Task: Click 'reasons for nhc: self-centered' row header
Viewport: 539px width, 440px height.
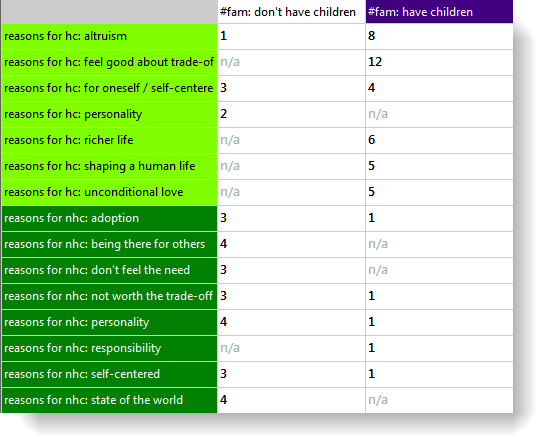Action: pos(110,374)
